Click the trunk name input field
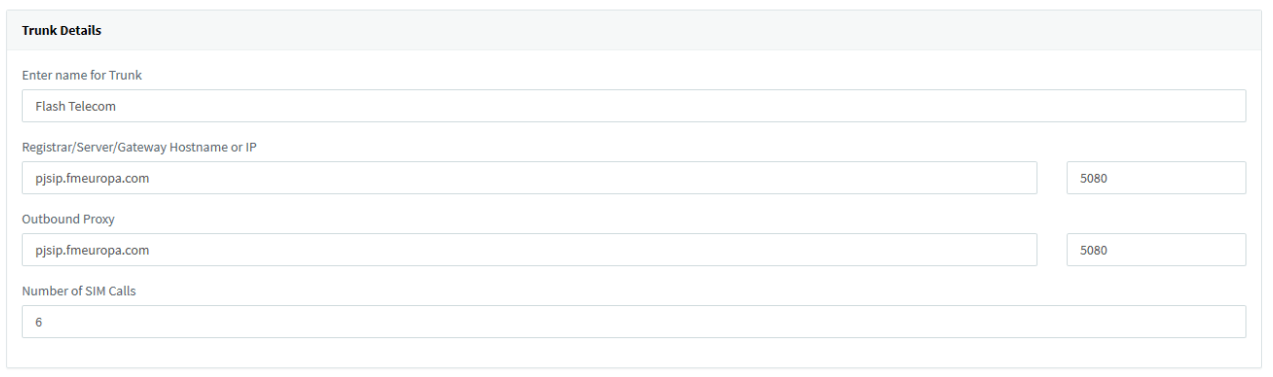1273x377 pixels. coord(633,106)
